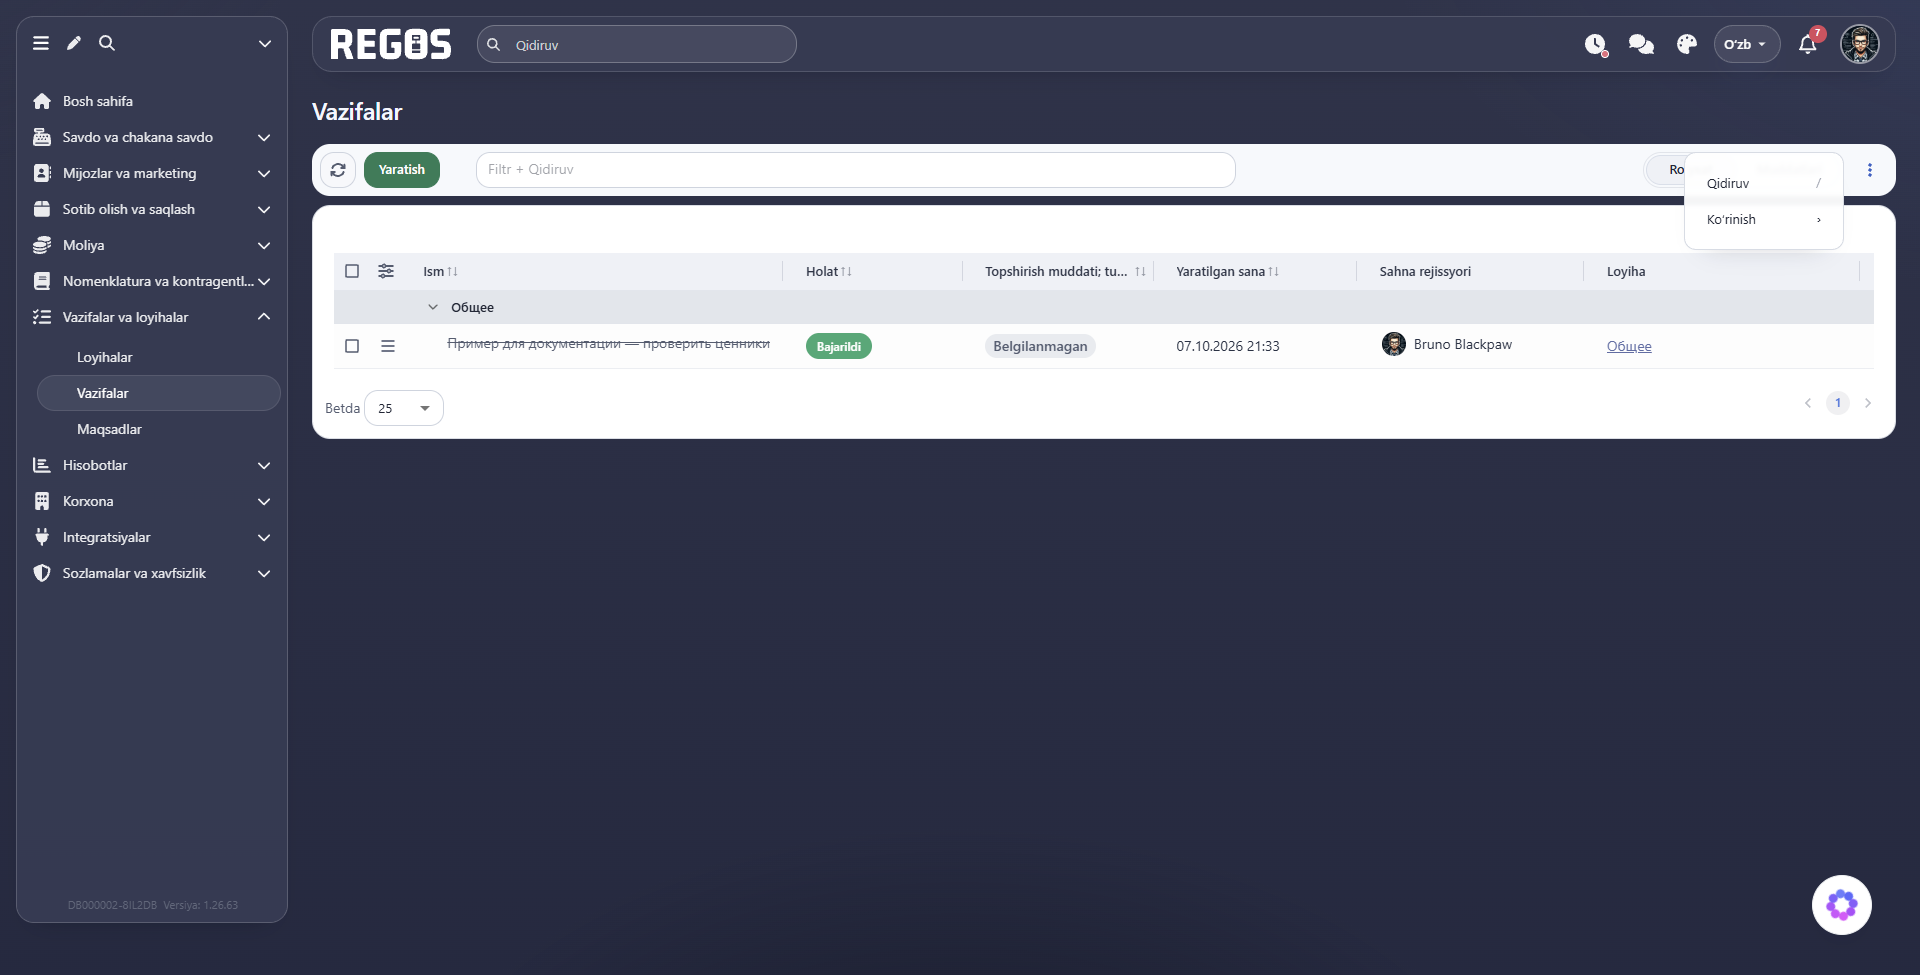Open the notifications bell icon

[1808, 44]
